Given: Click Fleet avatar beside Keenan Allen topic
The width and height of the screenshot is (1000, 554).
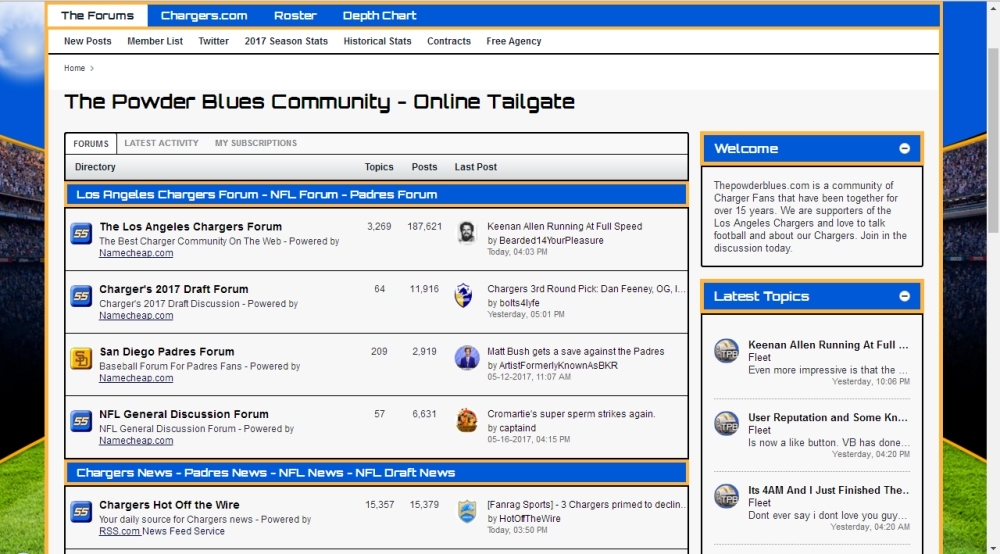Looking at the screenshot, I should [x=726, y=351].
